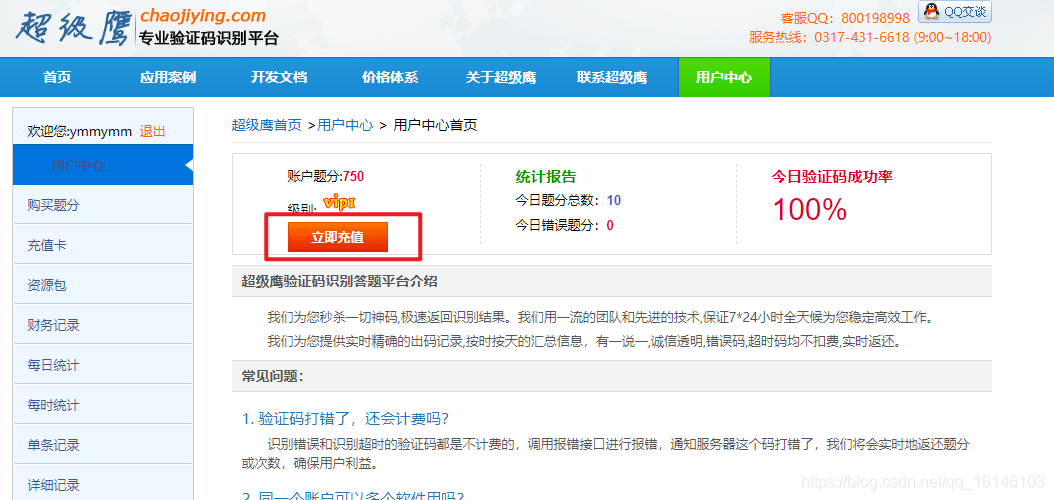The width and height of the screenshot is (1054, 500).
Task: Click the 服务热线 phone number text
Action: click(870, 37)
